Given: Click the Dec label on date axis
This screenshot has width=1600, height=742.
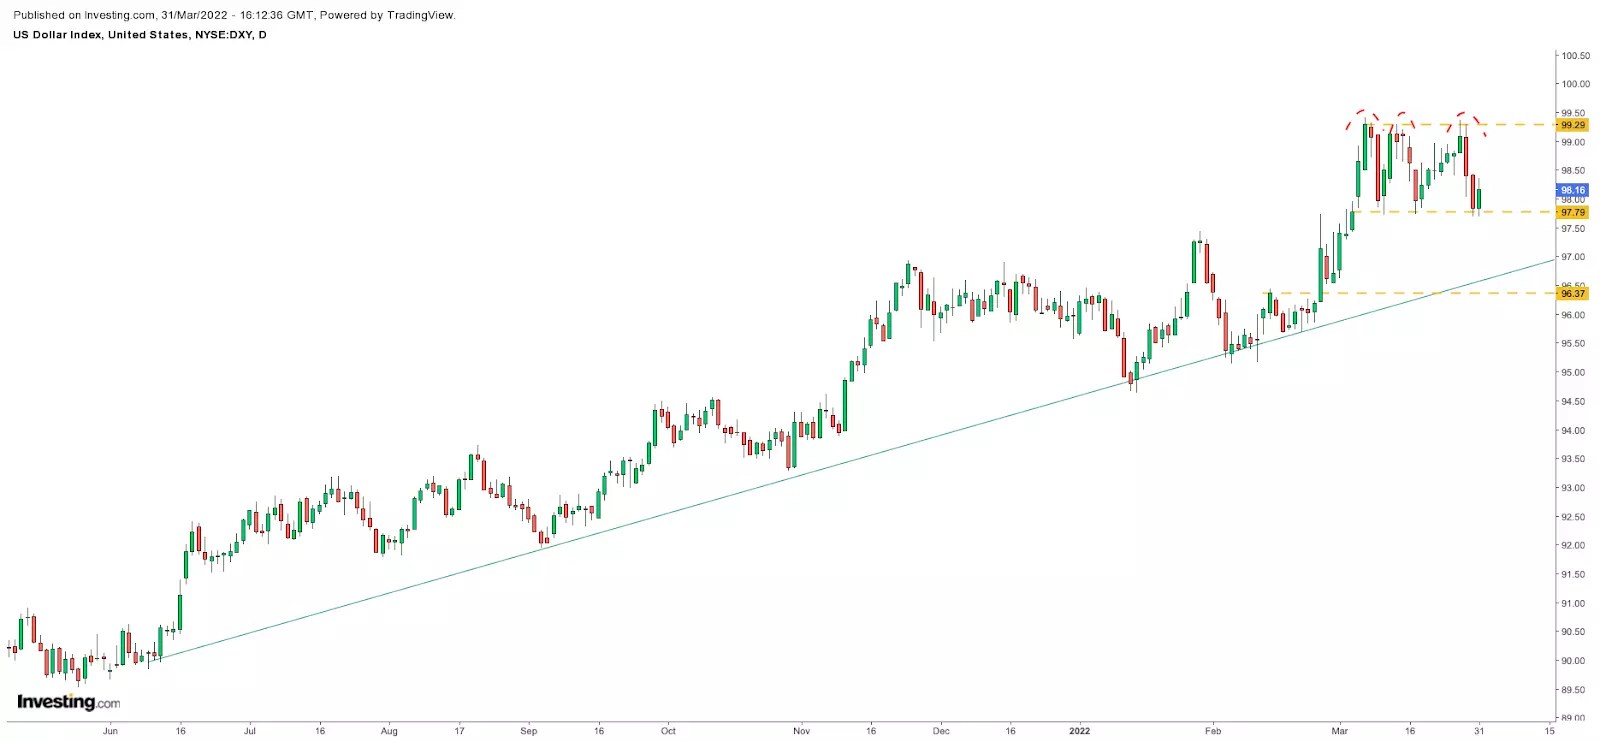Looking at the screenshot, I should click(x=941, y=731).
